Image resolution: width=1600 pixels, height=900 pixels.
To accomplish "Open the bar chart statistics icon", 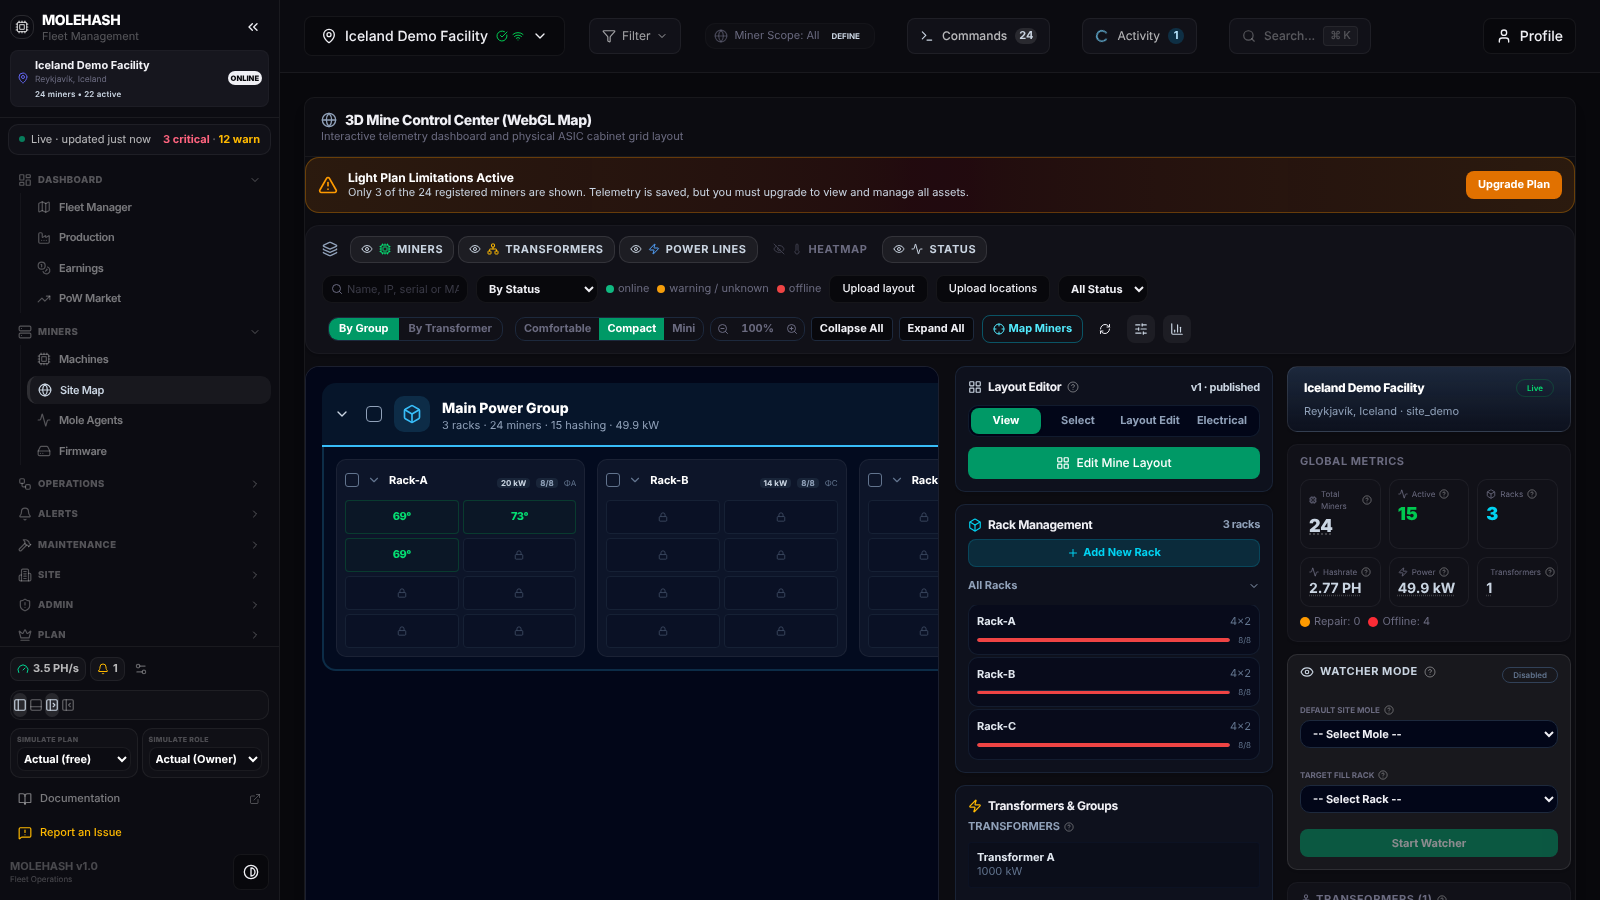I will (1177, 329).
